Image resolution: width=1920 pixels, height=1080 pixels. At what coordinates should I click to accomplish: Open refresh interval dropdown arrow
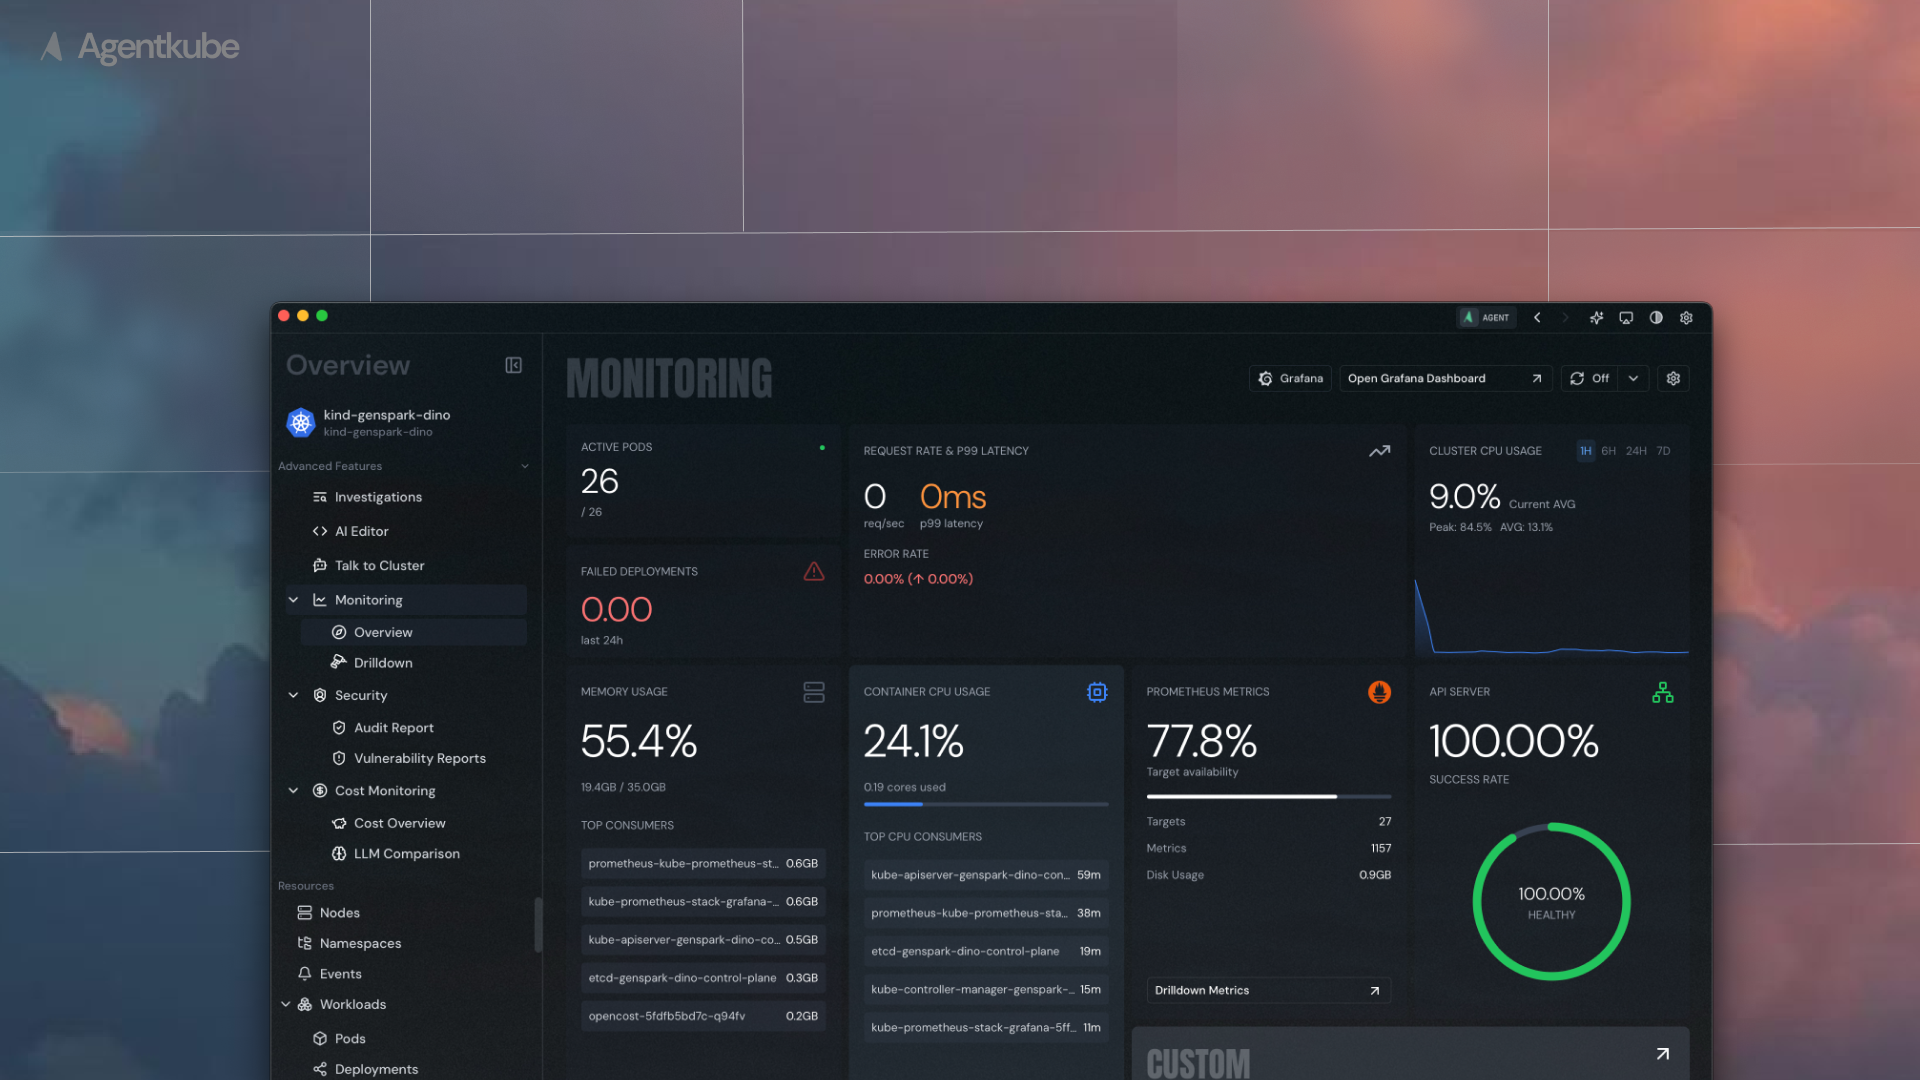point(1633,378)
